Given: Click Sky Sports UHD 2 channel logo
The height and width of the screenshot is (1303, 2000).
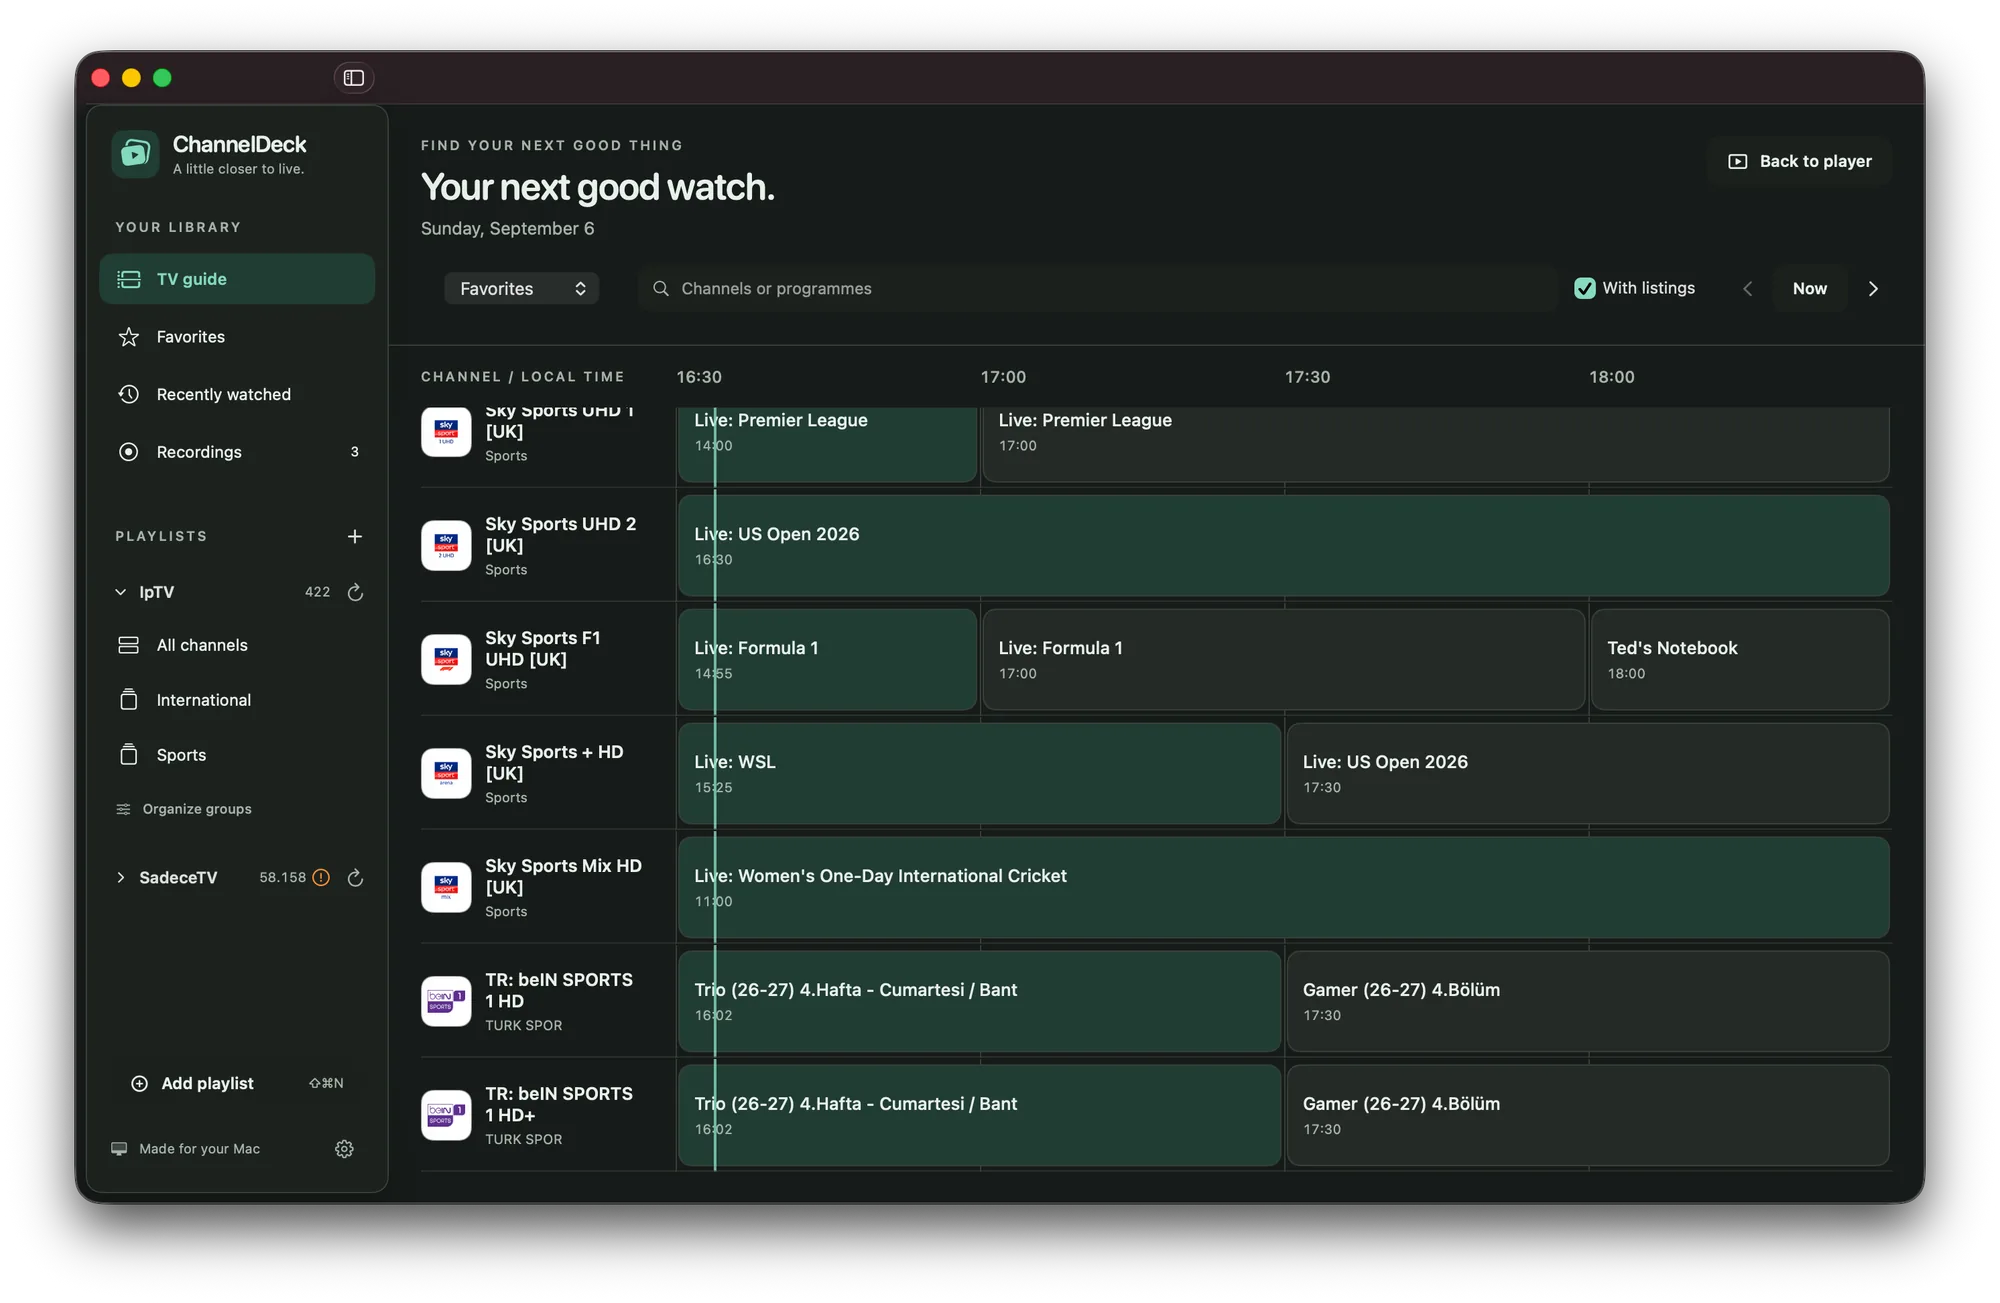Looking at the screenshot, I should click(446, 546).
